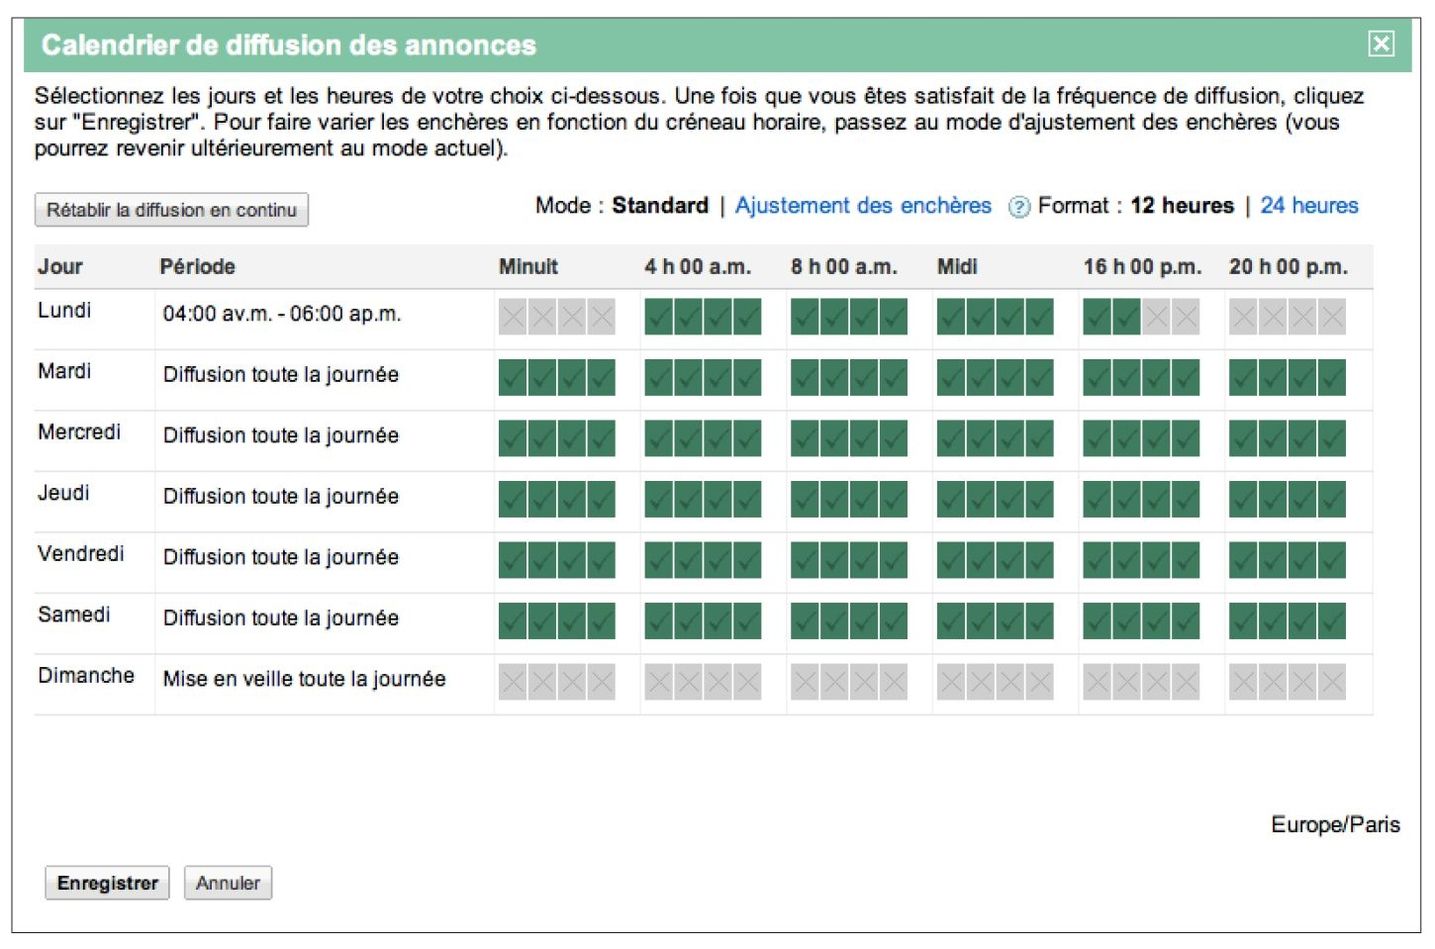Enable first Minuit block on Lundi

[512, 317]
